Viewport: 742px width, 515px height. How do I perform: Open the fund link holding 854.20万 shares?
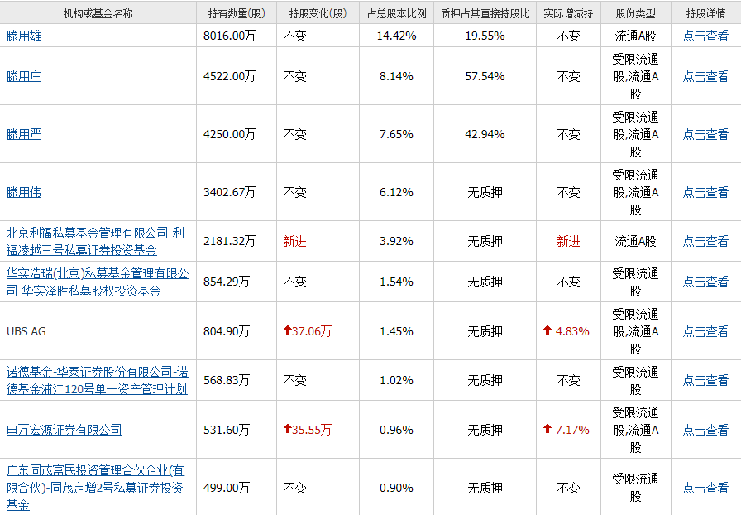coord(97,281)
